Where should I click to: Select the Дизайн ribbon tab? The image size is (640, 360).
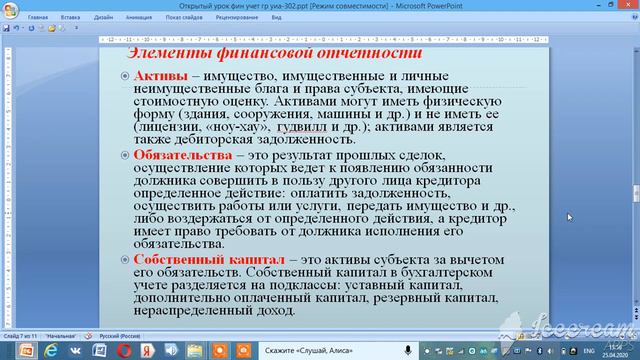click(103, 18)
